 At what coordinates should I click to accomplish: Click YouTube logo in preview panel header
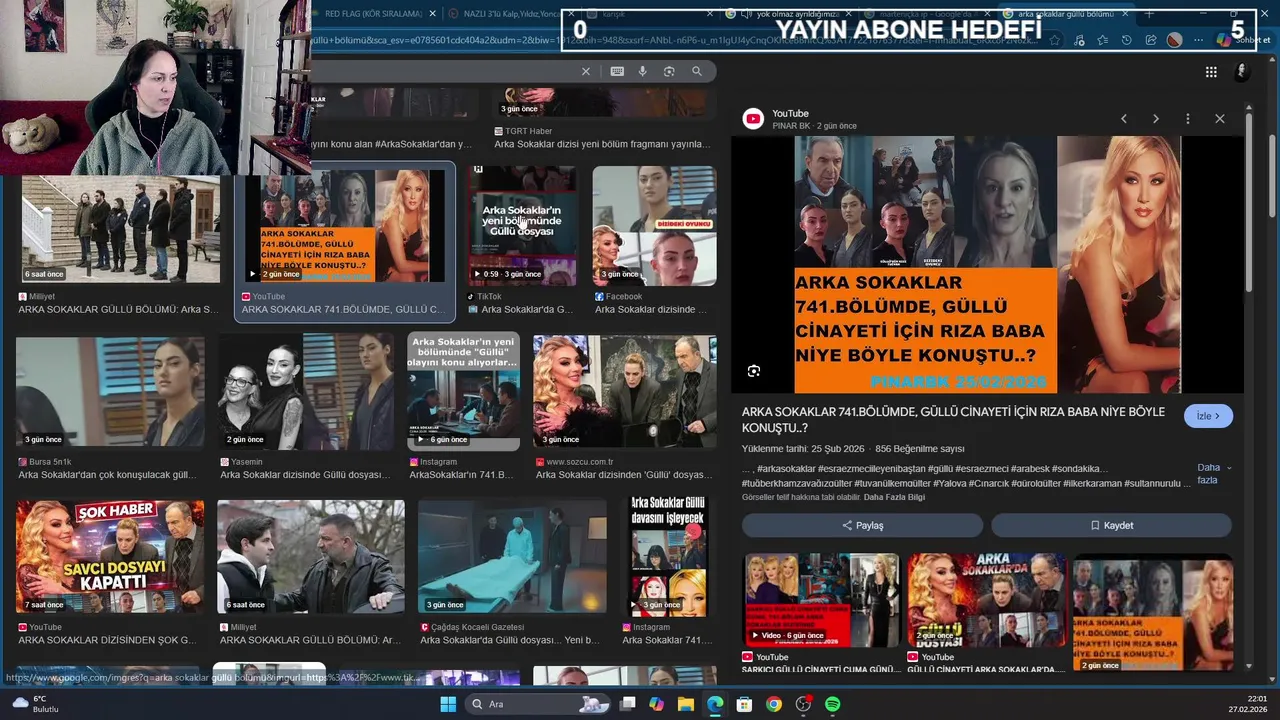(x=753, y=119)
